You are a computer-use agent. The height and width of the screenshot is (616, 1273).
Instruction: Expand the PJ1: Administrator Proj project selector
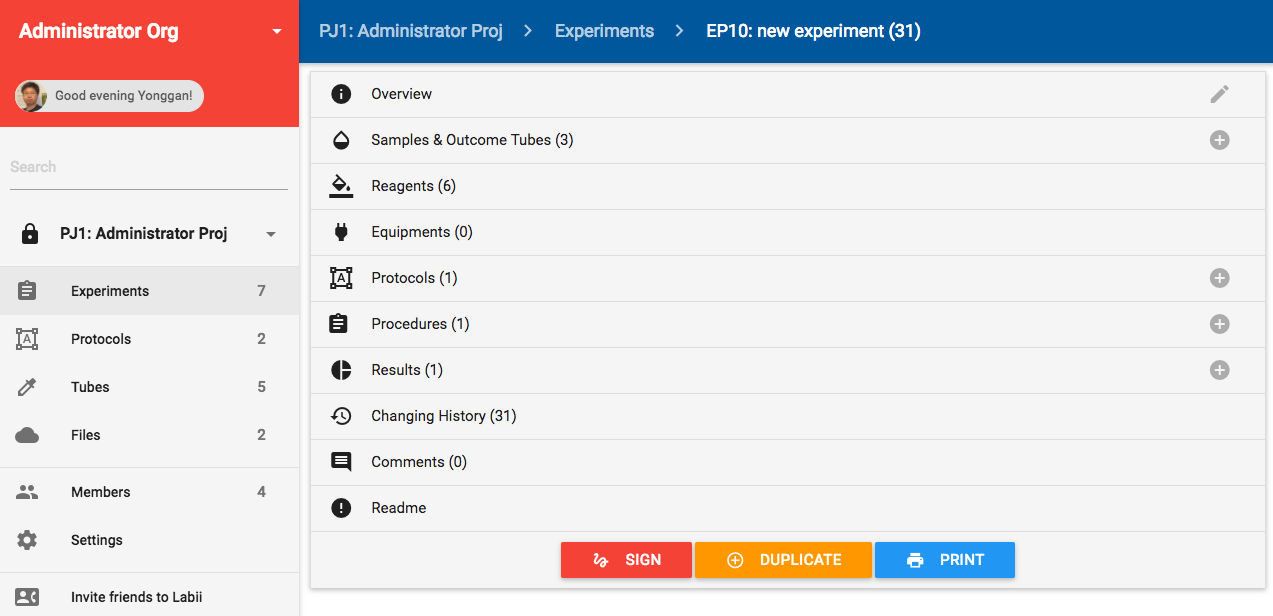click(270, 234)
